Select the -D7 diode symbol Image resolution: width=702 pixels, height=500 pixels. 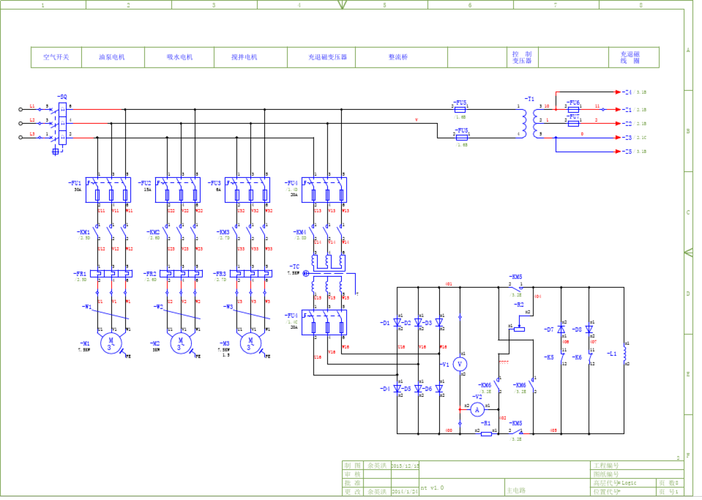click(x=561, y=329)
